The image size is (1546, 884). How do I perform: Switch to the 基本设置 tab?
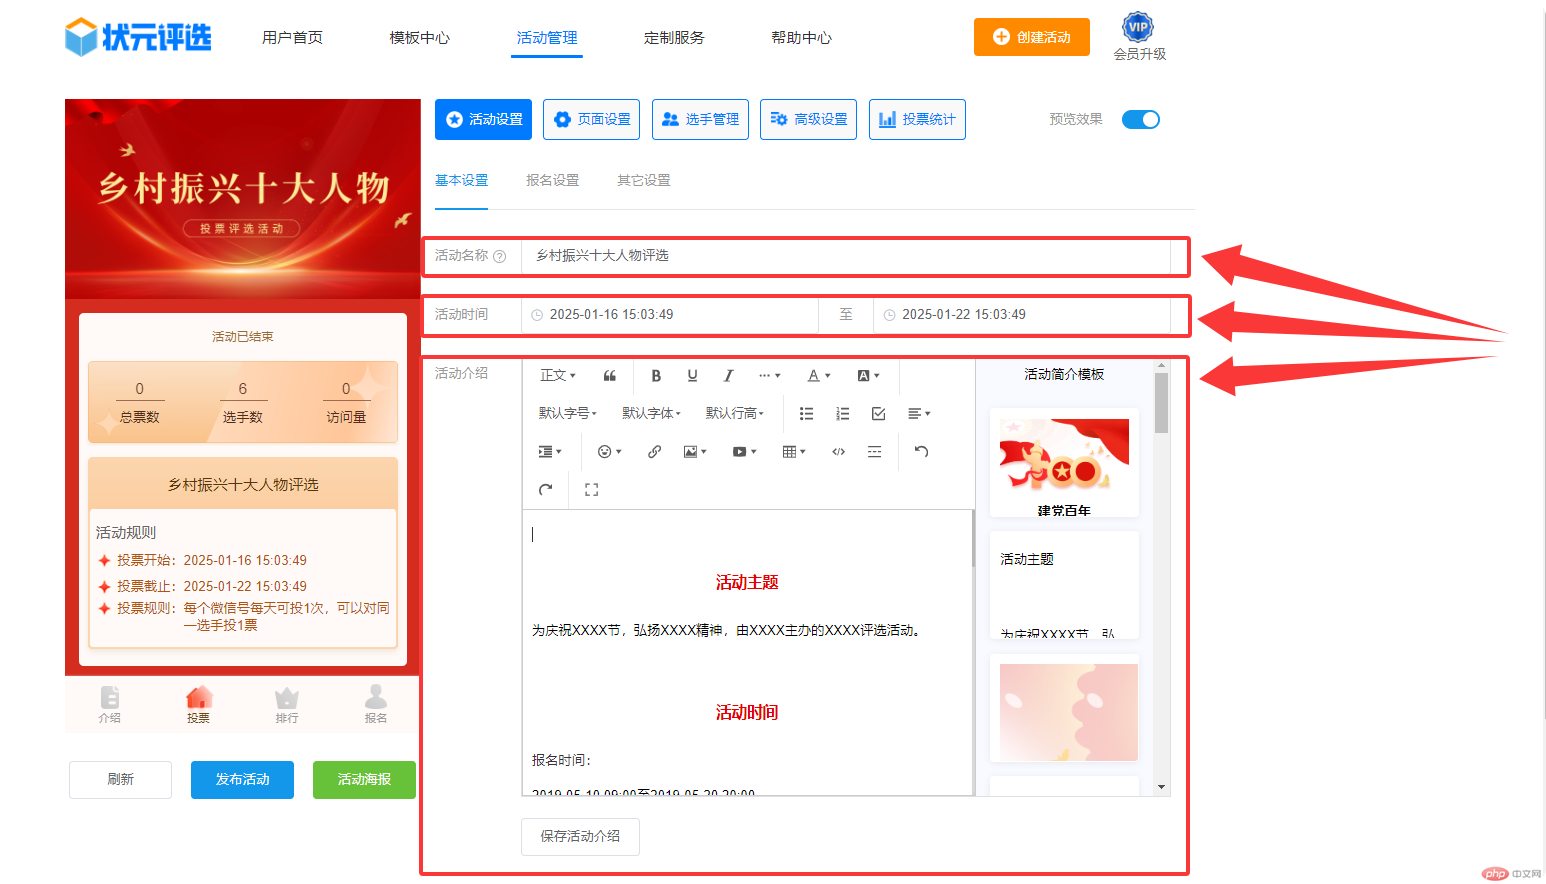click(x=461, y=181)
